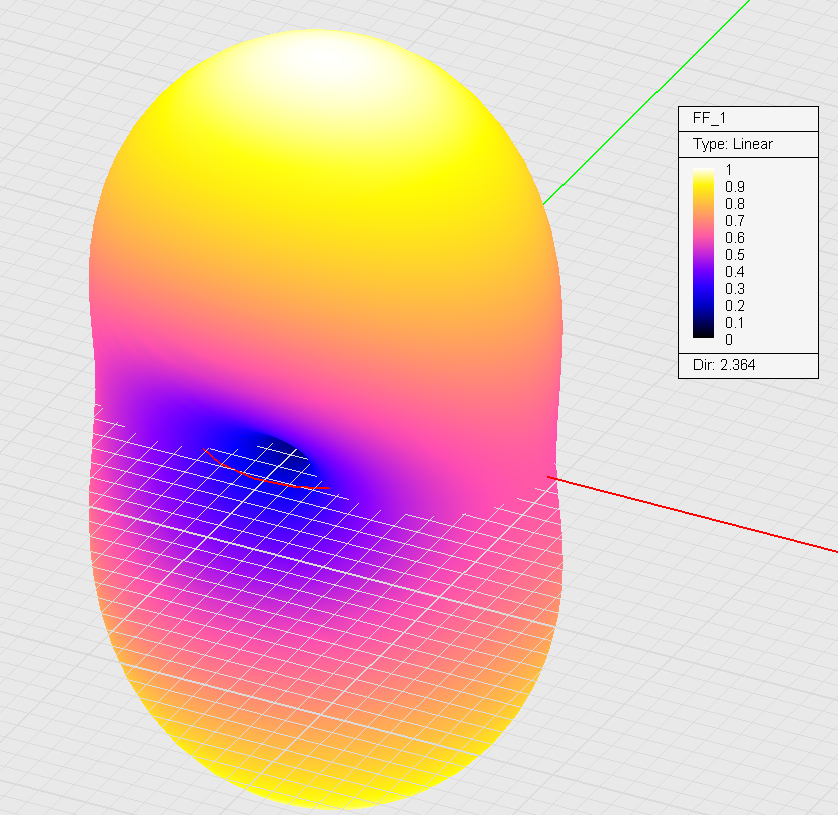Click the 0.1 value on the legend

[735, 323]
